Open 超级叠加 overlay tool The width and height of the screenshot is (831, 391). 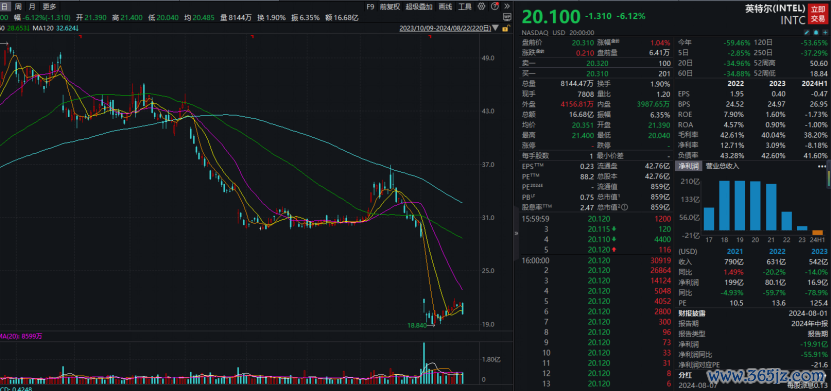[419, 7]
